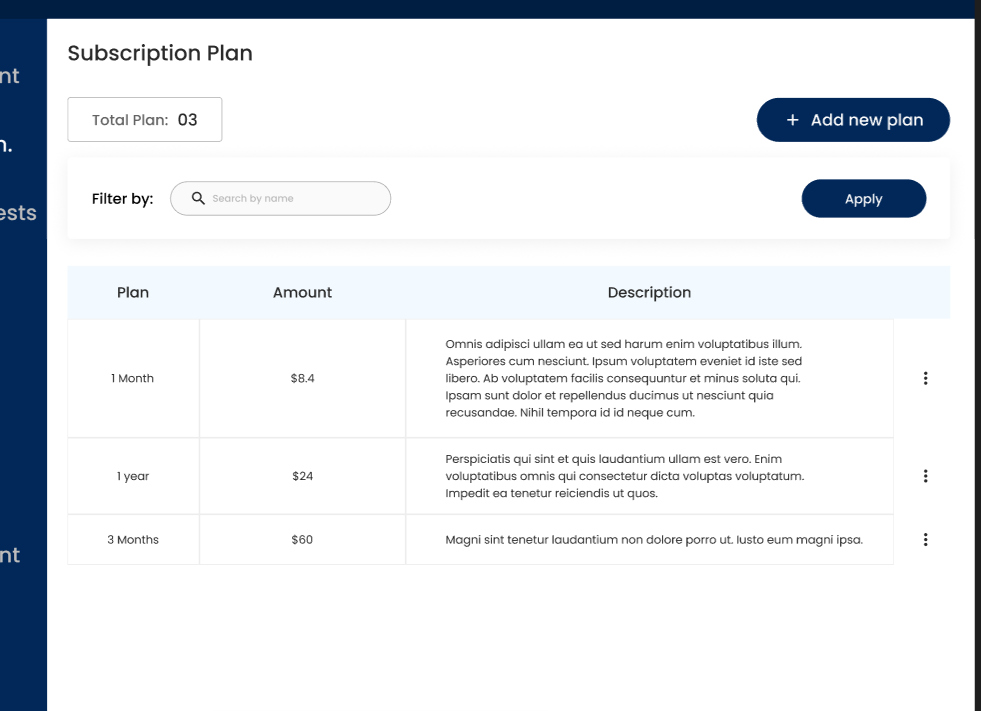Show more actions for 3 Months plan
The image size is (981, 711).
pyautogui.click(x=925, y=540)
